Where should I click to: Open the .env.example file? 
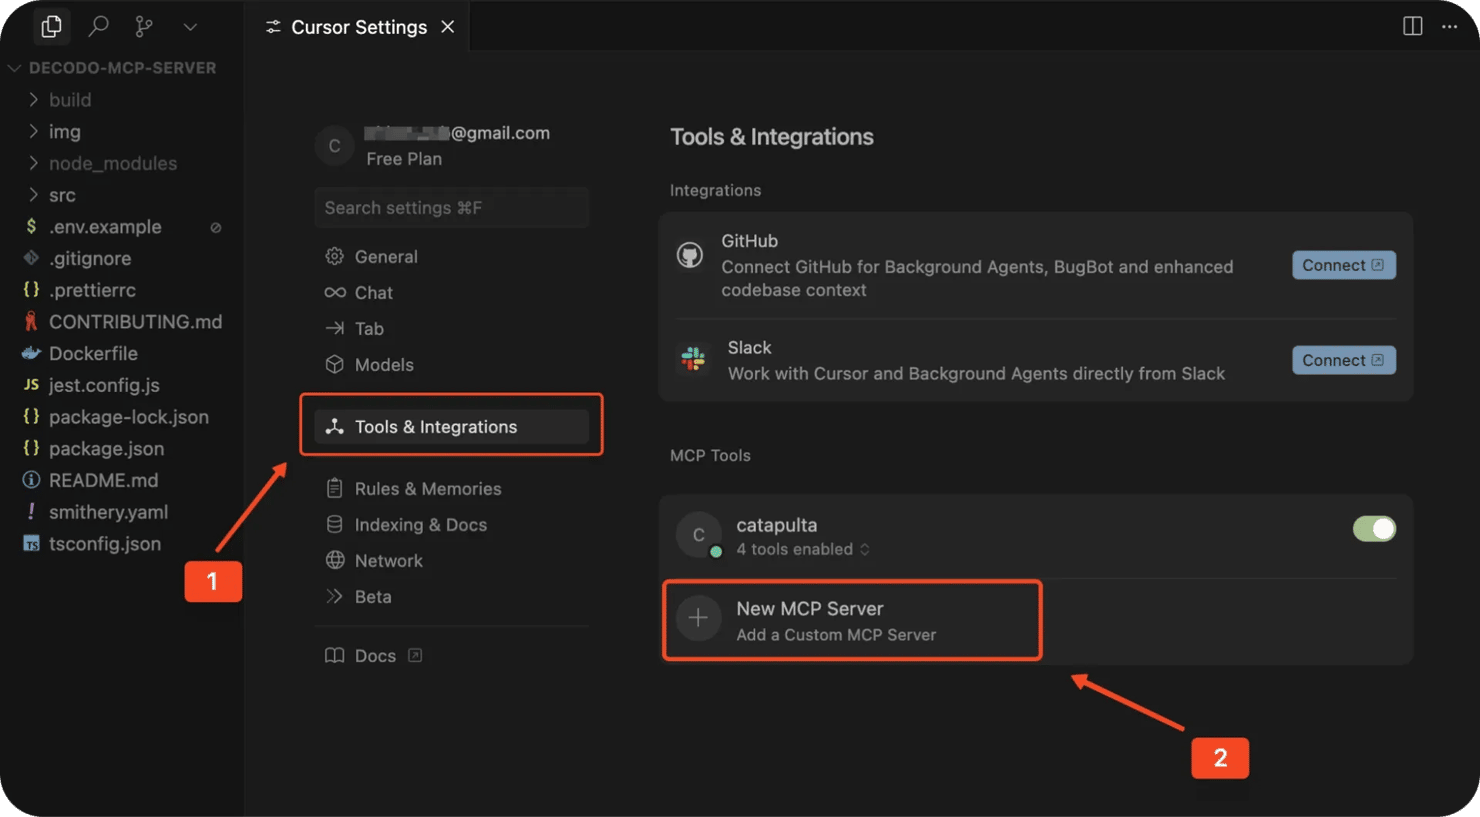pyautogui.click(x=105, y=227)
